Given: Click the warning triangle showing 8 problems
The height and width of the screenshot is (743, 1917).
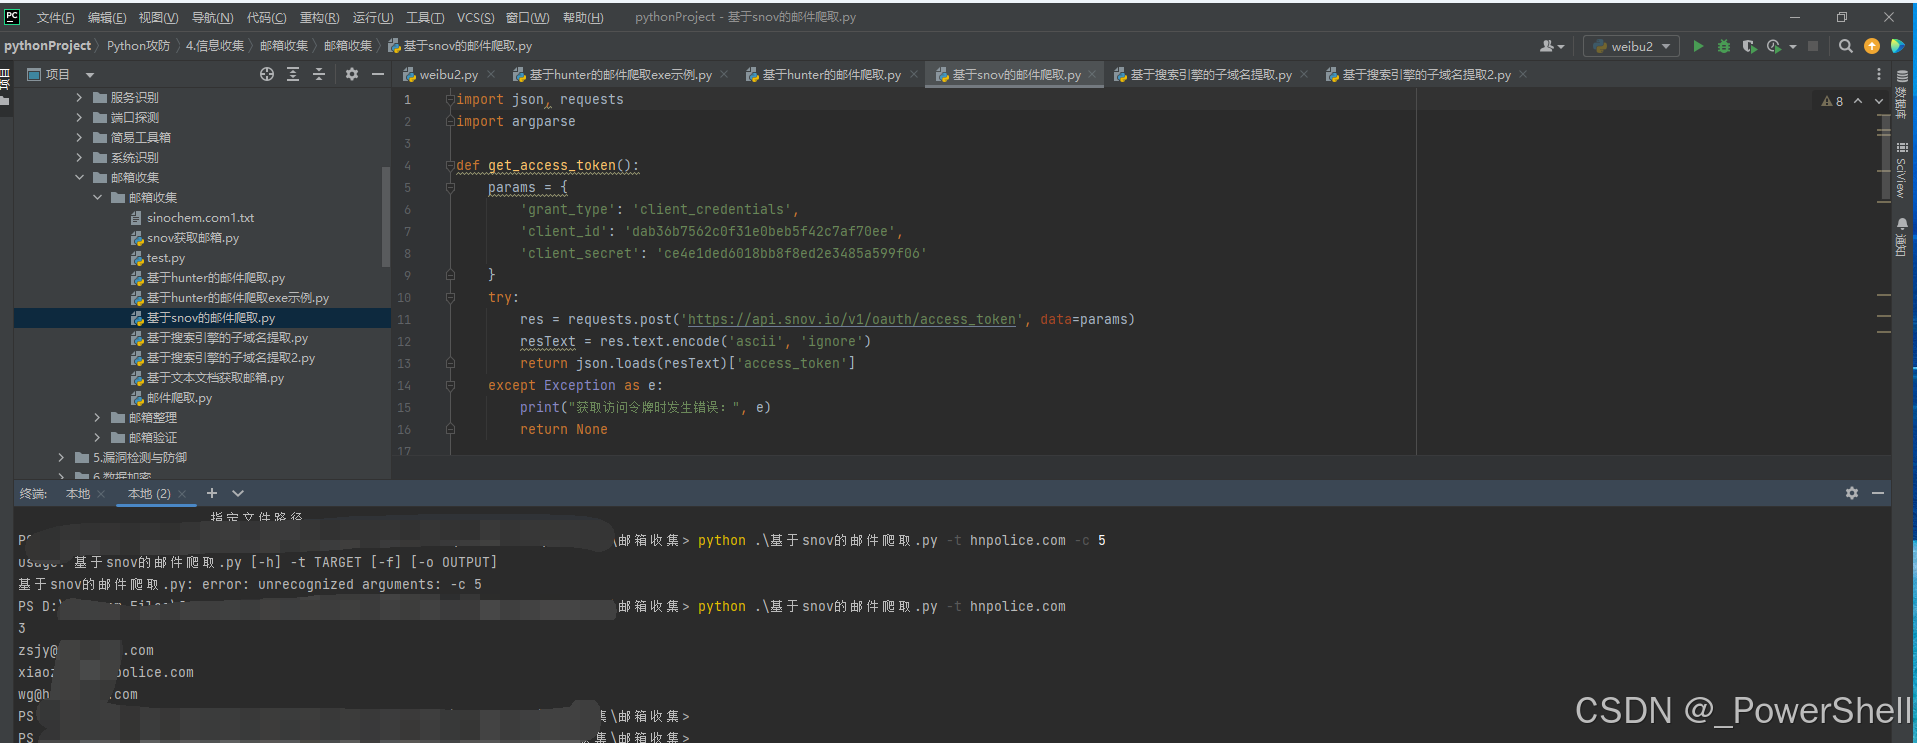Looking at the screenshot, I should pyautogui.click(x=1833, y=101).
